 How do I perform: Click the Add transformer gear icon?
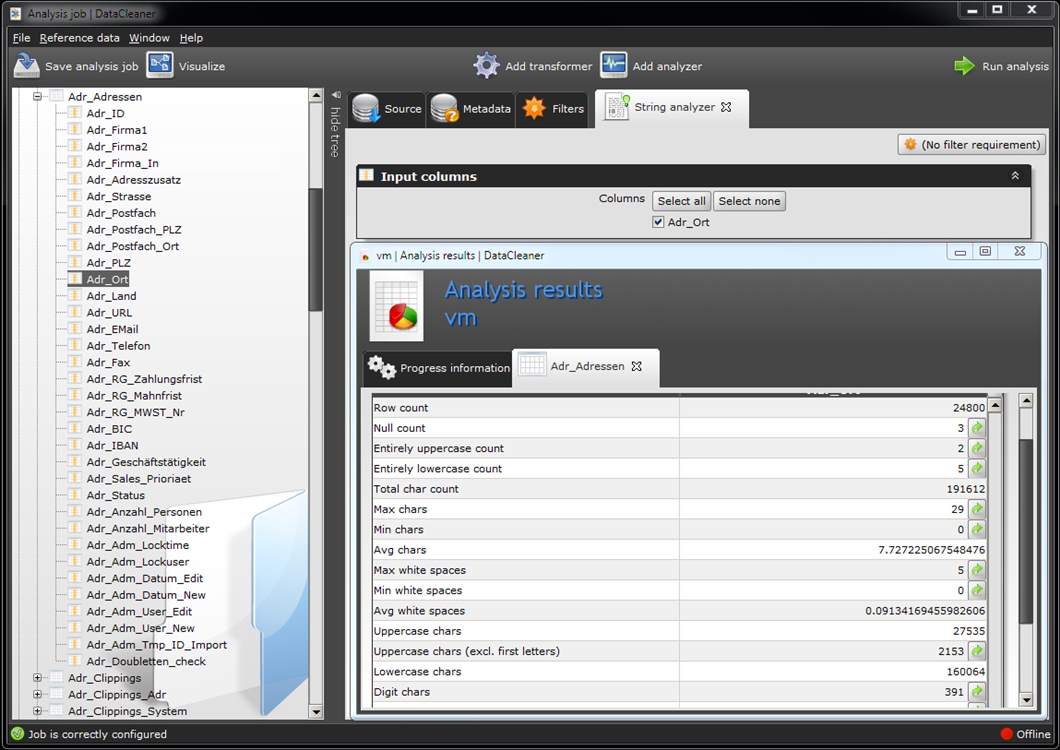coord(486,66)
